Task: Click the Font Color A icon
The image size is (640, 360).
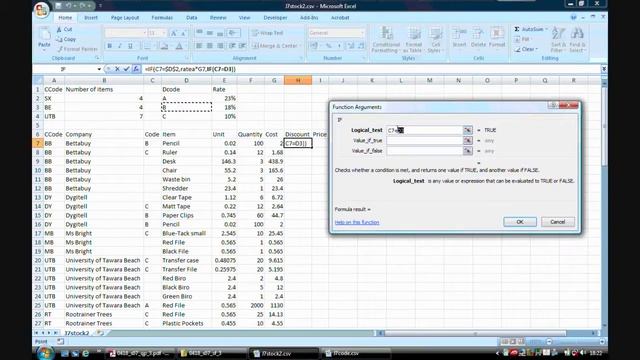Action: pos(179,46)
